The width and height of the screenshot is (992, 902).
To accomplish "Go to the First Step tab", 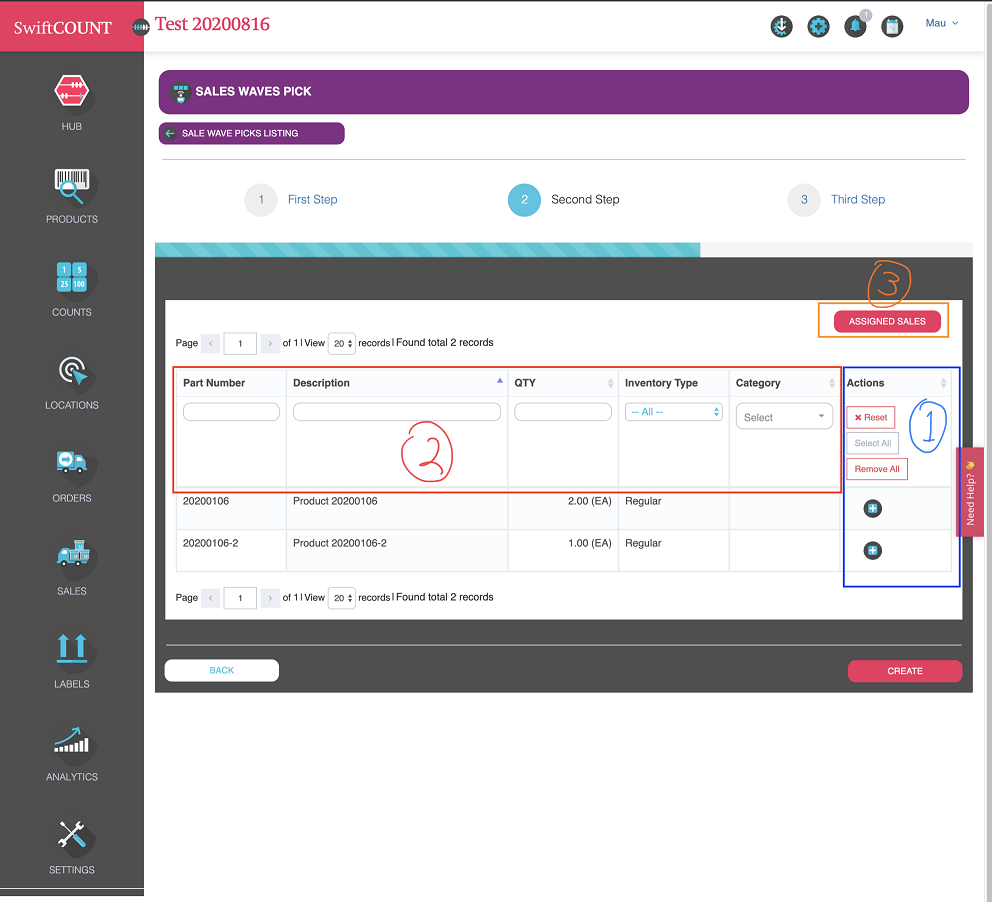I will [312, 199].
